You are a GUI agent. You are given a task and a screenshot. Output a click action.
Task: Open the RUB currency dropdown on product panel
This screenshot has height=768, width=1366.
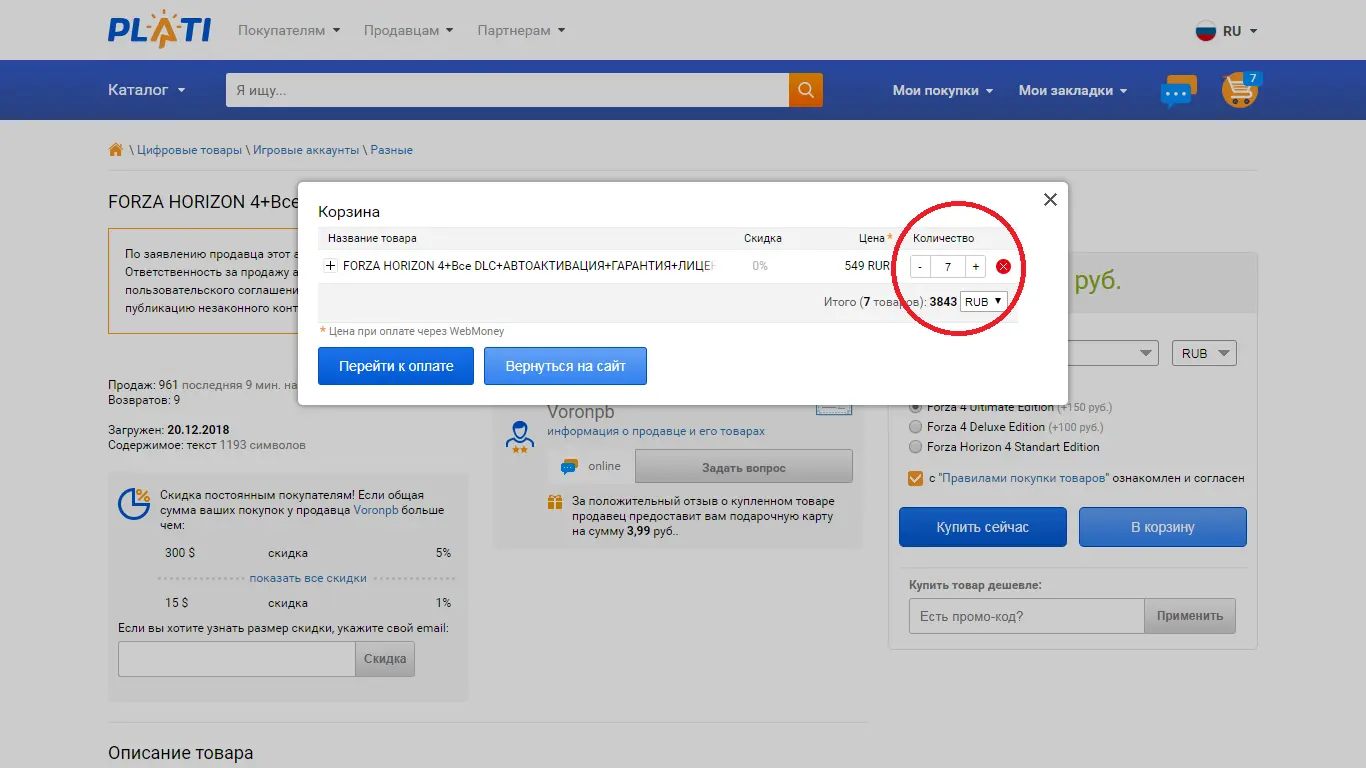click(x=1204, y=354)
